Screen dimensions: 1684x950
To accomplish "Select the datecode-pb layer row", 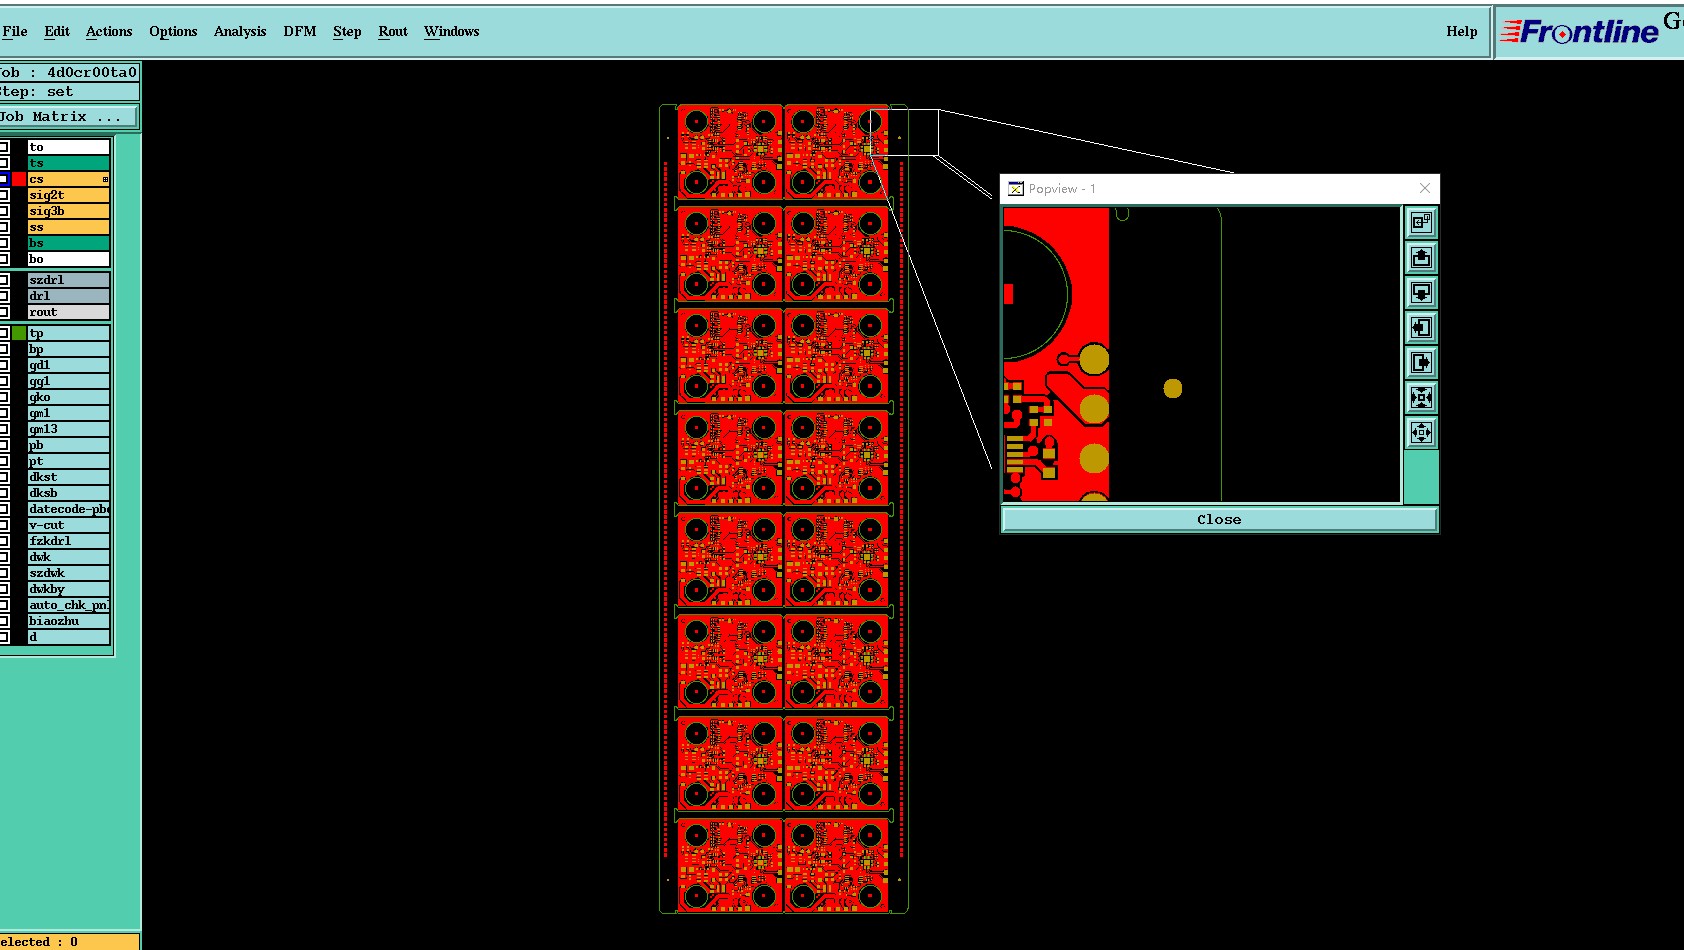I will [x=68, y=509].
